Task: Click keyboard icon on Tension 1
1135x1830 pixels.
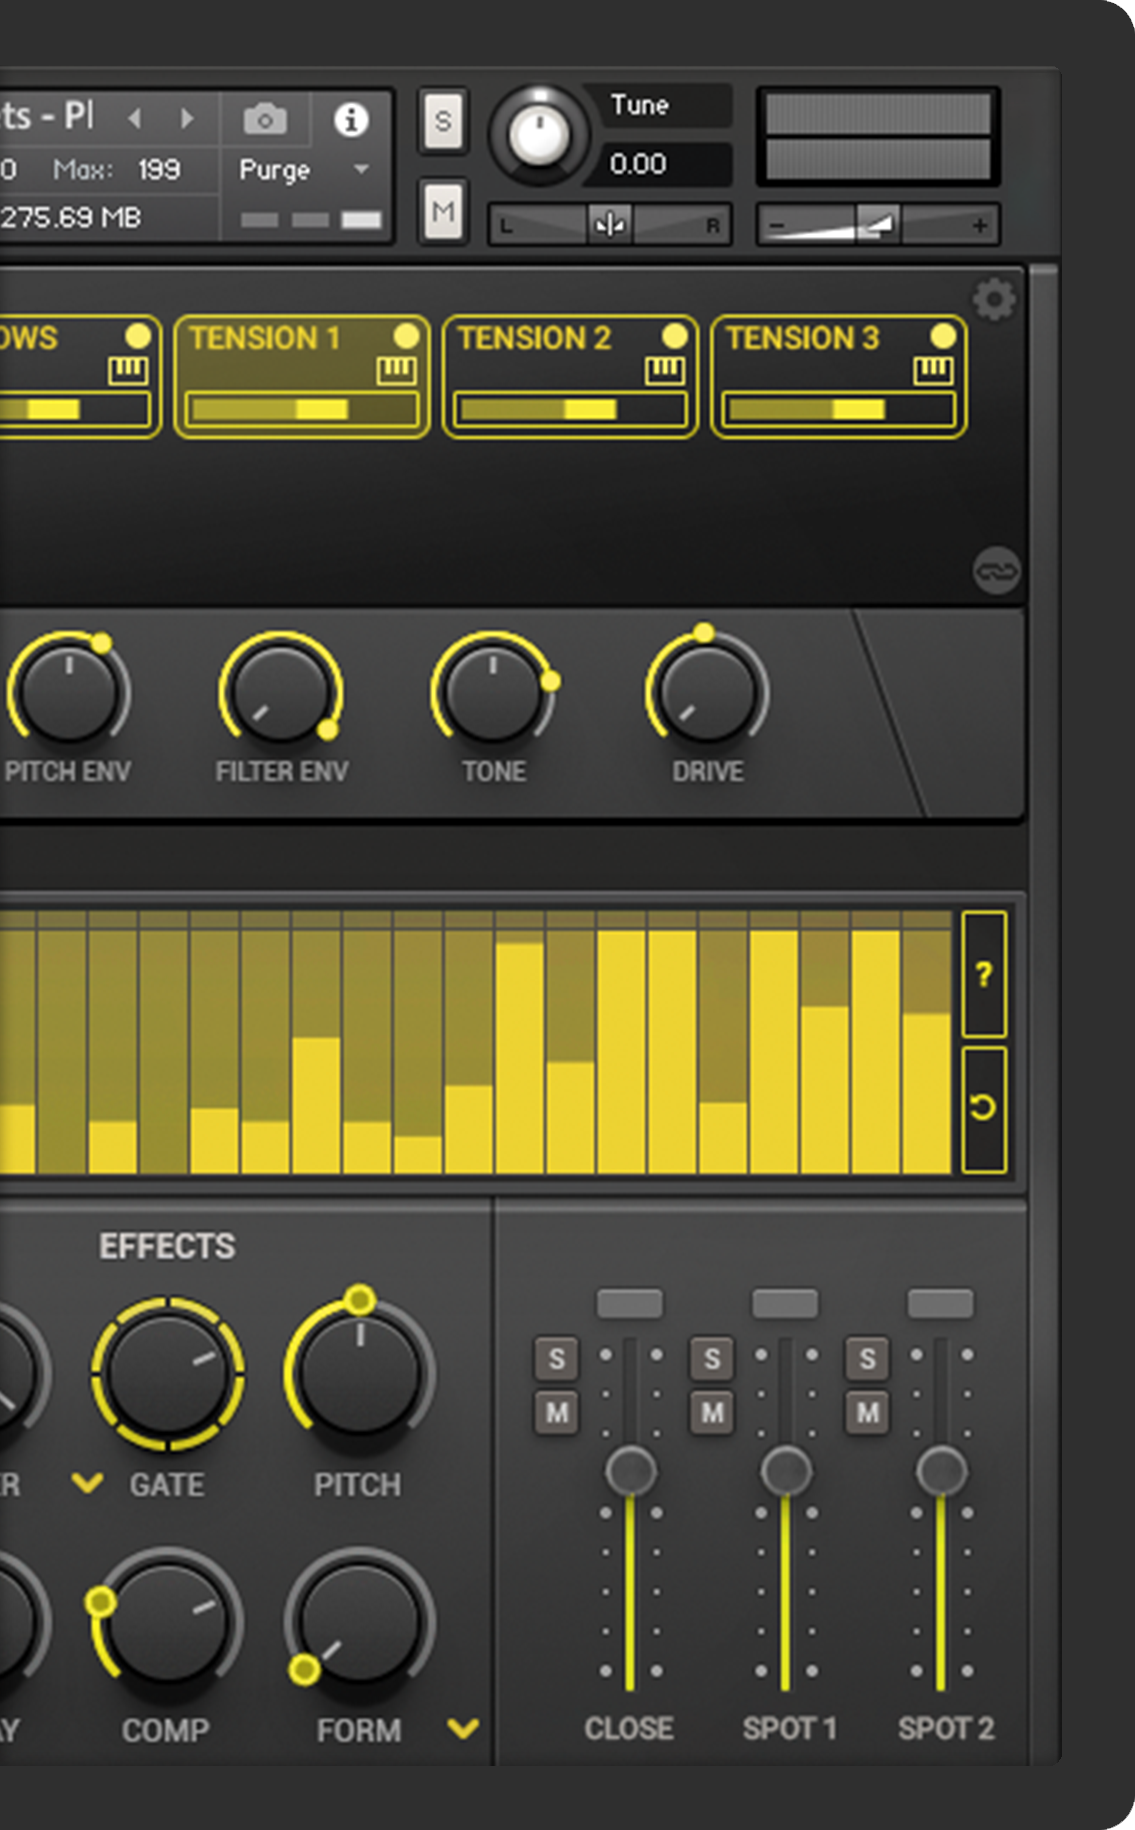Action: pos(396,370)
